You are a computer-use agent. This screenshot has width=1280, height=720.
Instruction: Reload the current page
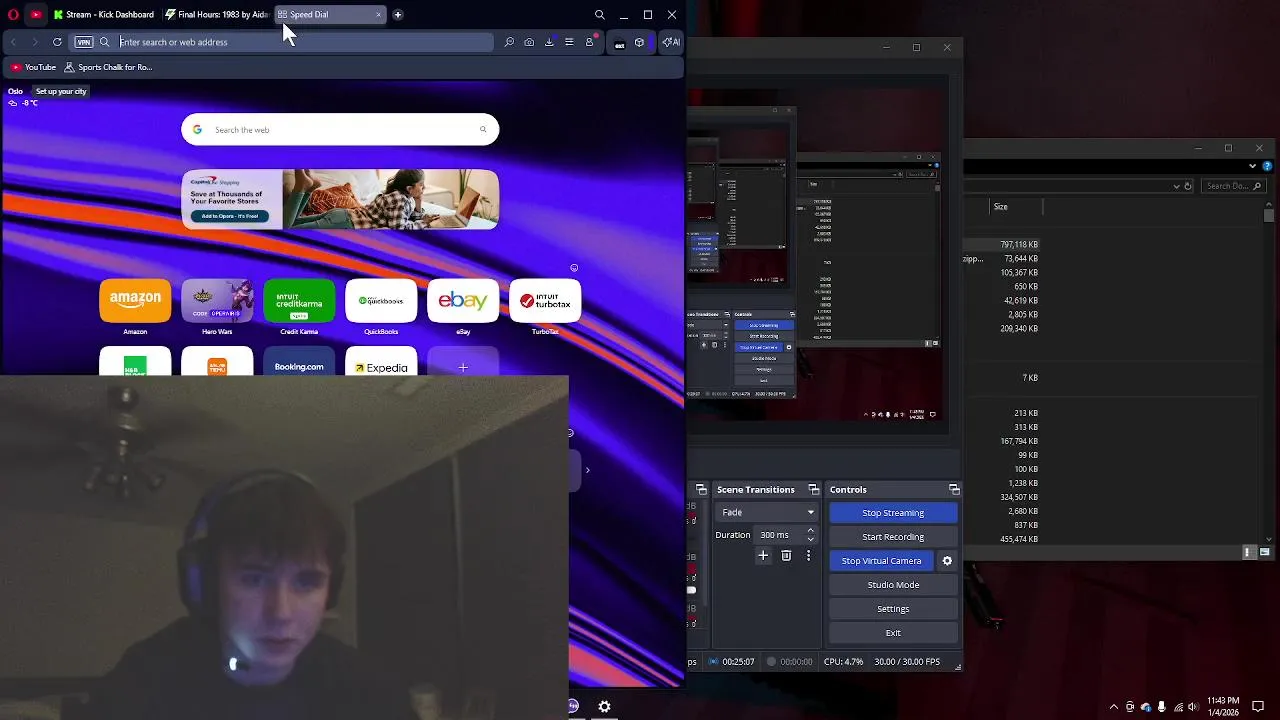point(57,42)
